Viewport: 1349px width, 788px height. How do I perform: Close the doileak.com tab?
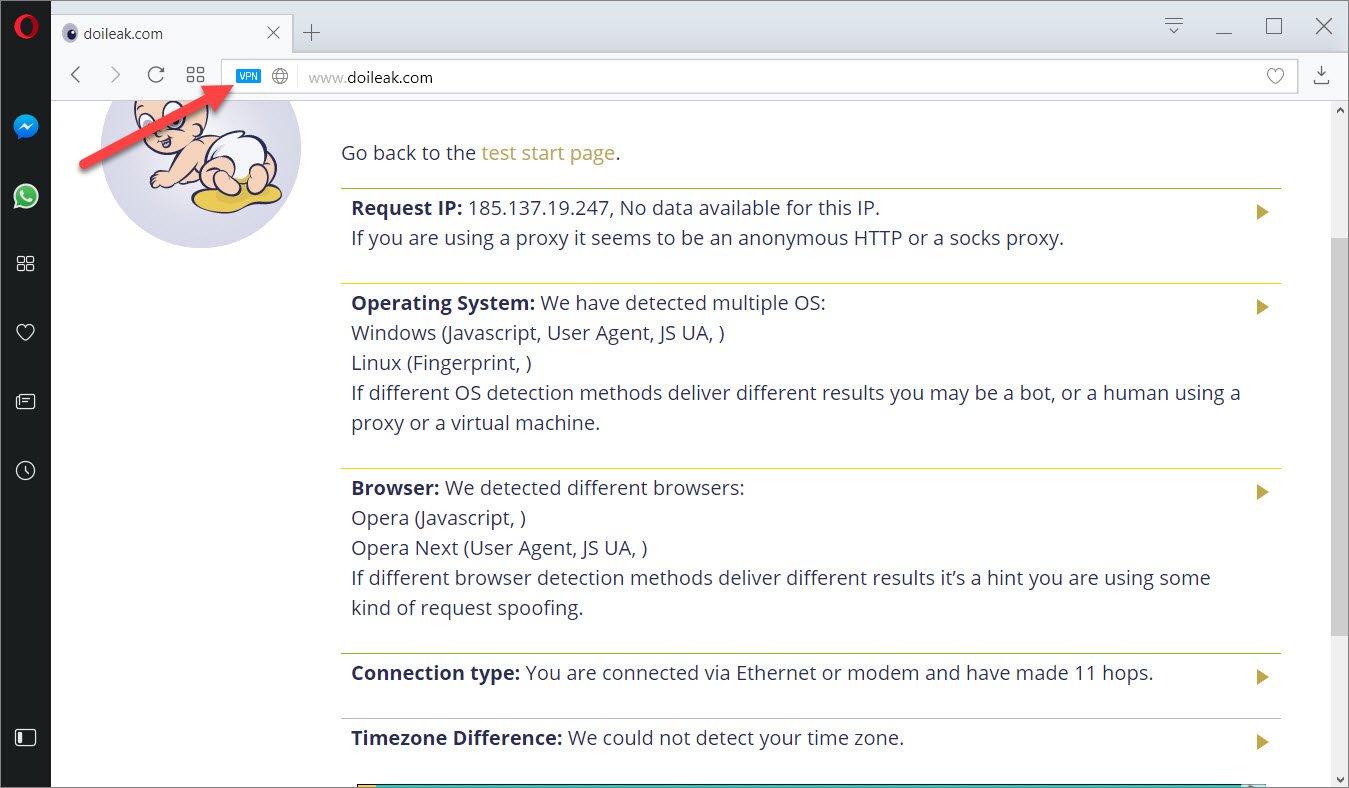point(273,33)
